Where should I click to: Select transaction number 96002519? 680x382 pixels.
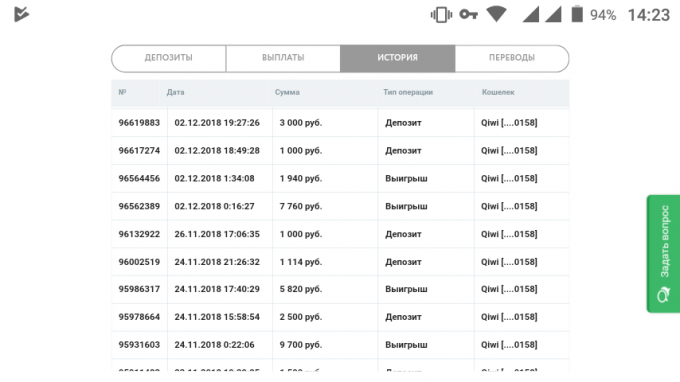(139, 262)
